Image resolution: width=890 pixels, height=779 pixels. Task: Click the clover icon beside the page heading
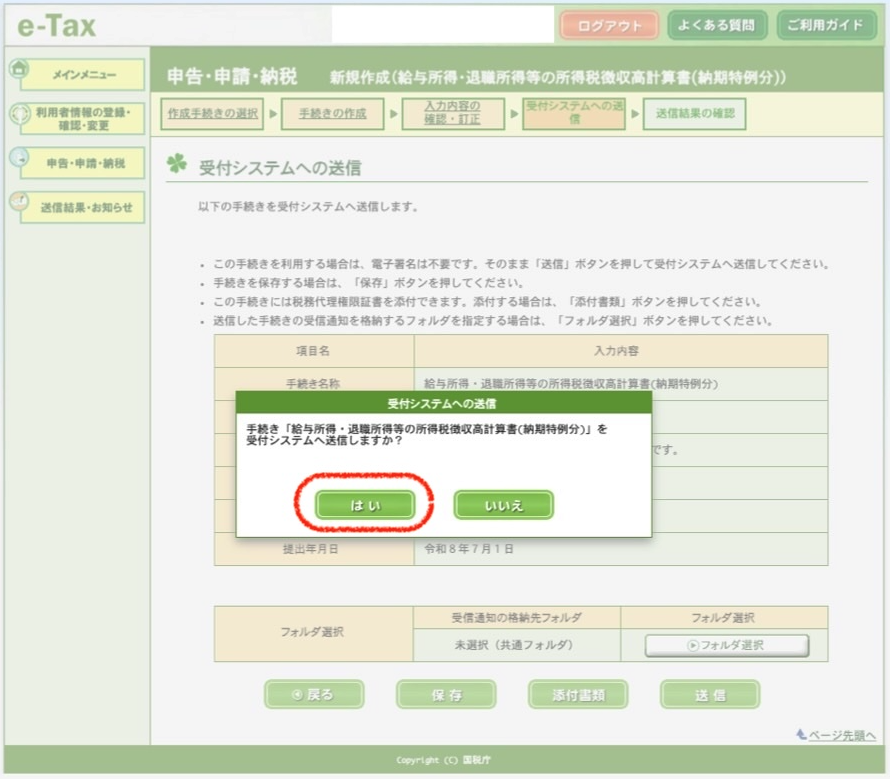click(177, 164)
